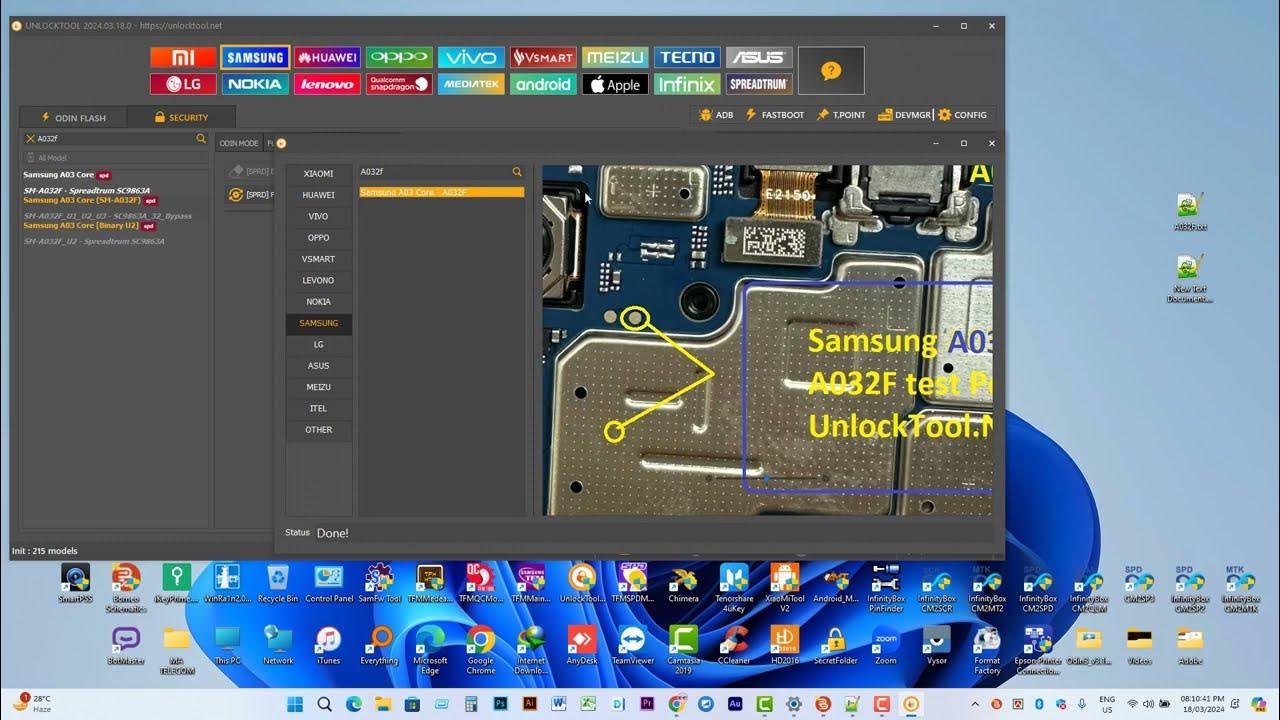Open the ODIN MODE tab
Image resolution: width=1280 pixels, height=720 pixels.
pyautogui.click(x=239, y=143)
